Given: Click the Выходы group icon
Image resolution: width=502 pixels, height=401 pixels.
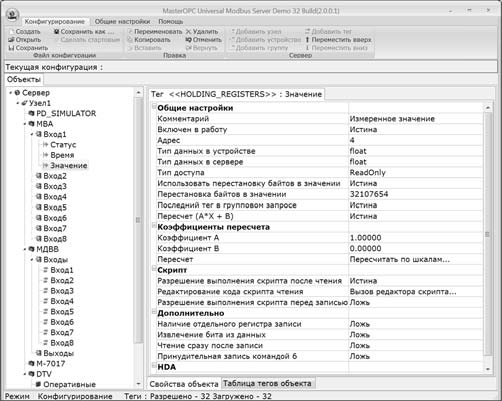Looking at the screenshot, I should [39, 353].
